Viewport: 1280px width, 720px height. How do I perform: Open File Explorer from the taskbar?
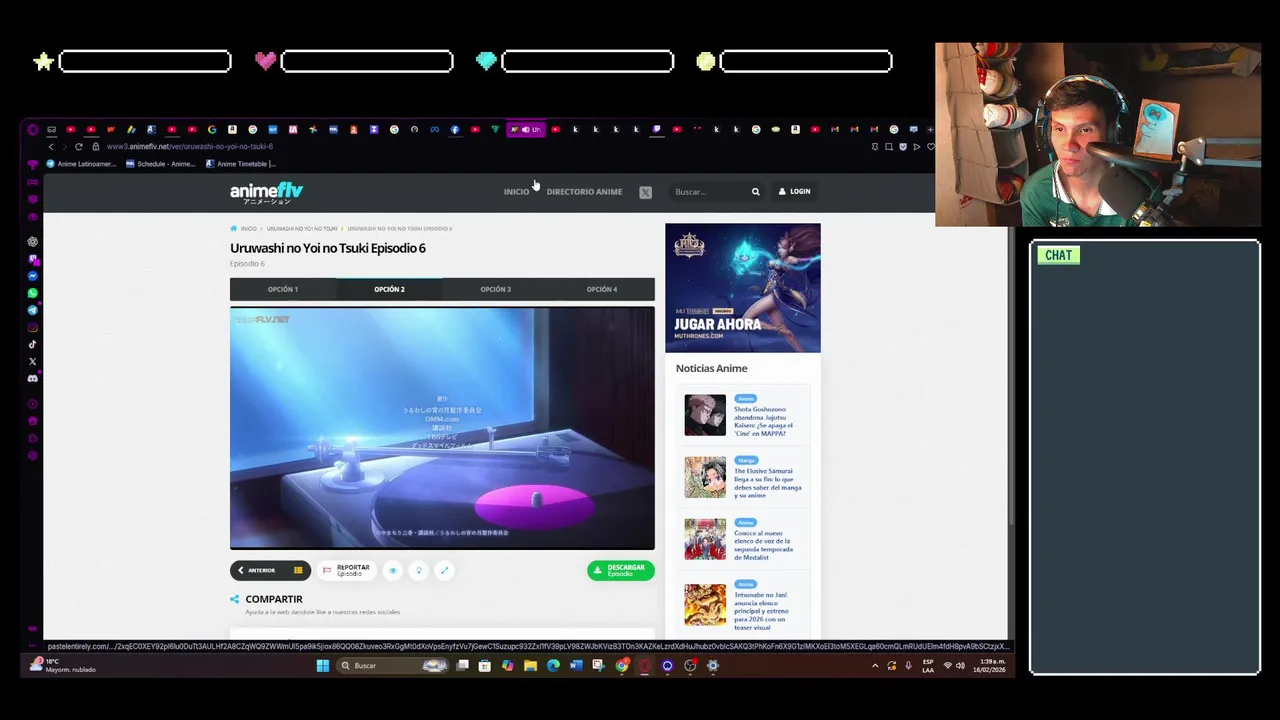tap(530, 666)
